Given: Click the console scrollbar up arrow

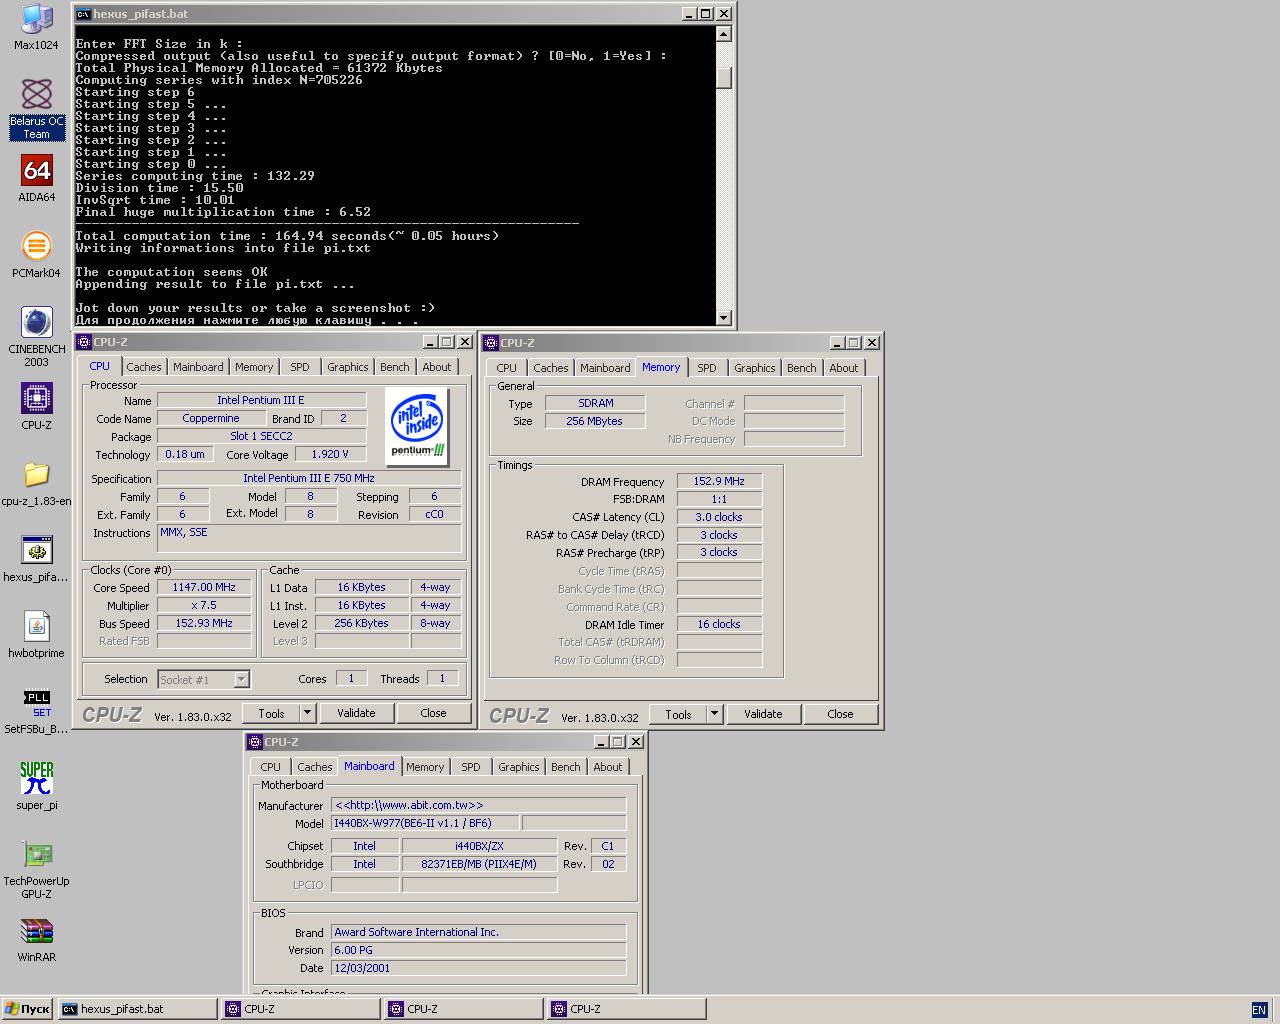Looking at the screenshot, I should coord(724,34).
